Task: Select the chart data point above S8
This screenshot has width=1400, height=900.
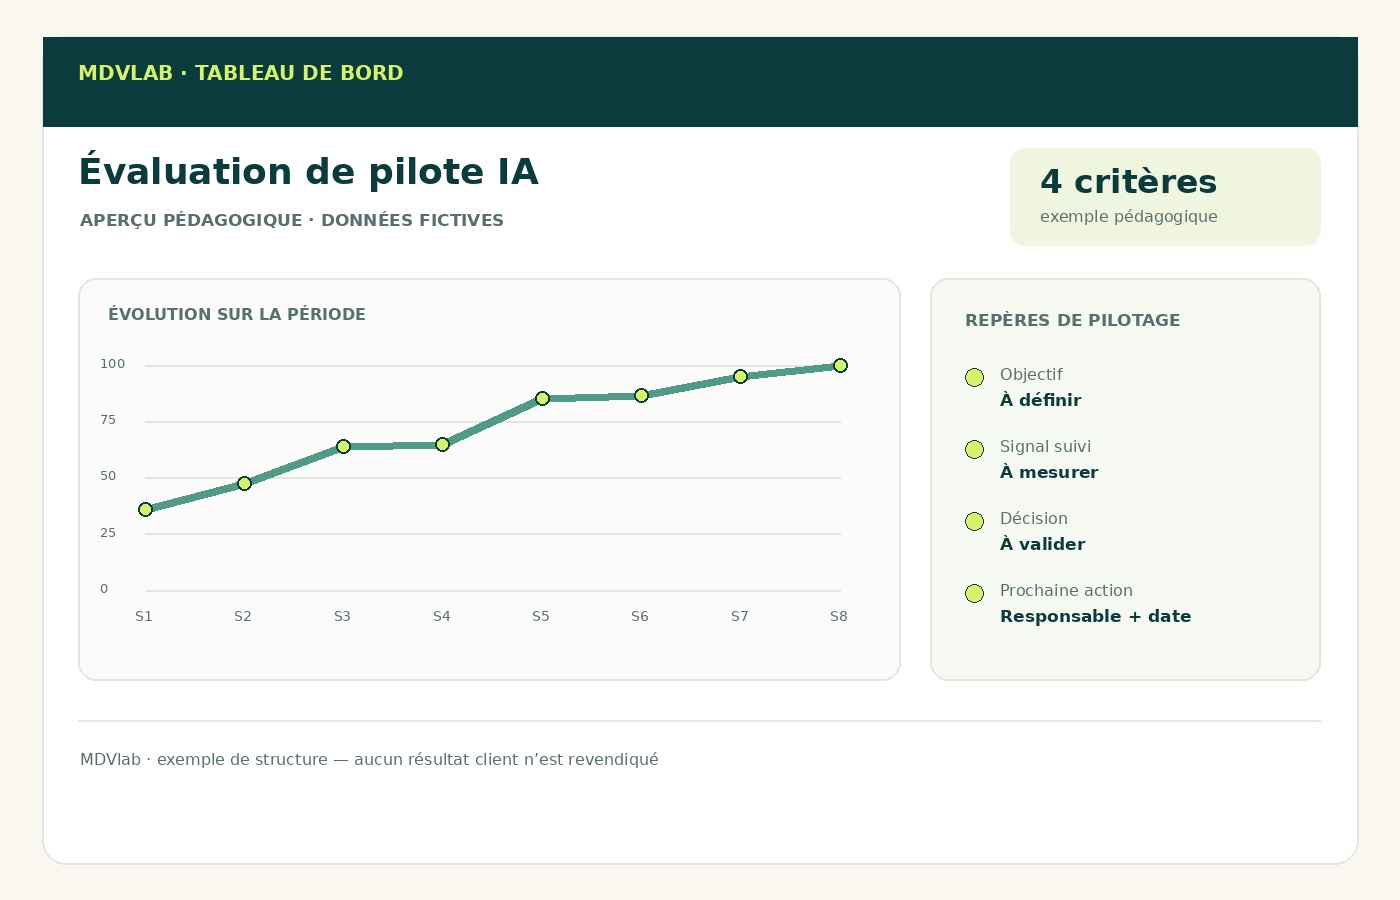Action: click(x=840, y=365)
